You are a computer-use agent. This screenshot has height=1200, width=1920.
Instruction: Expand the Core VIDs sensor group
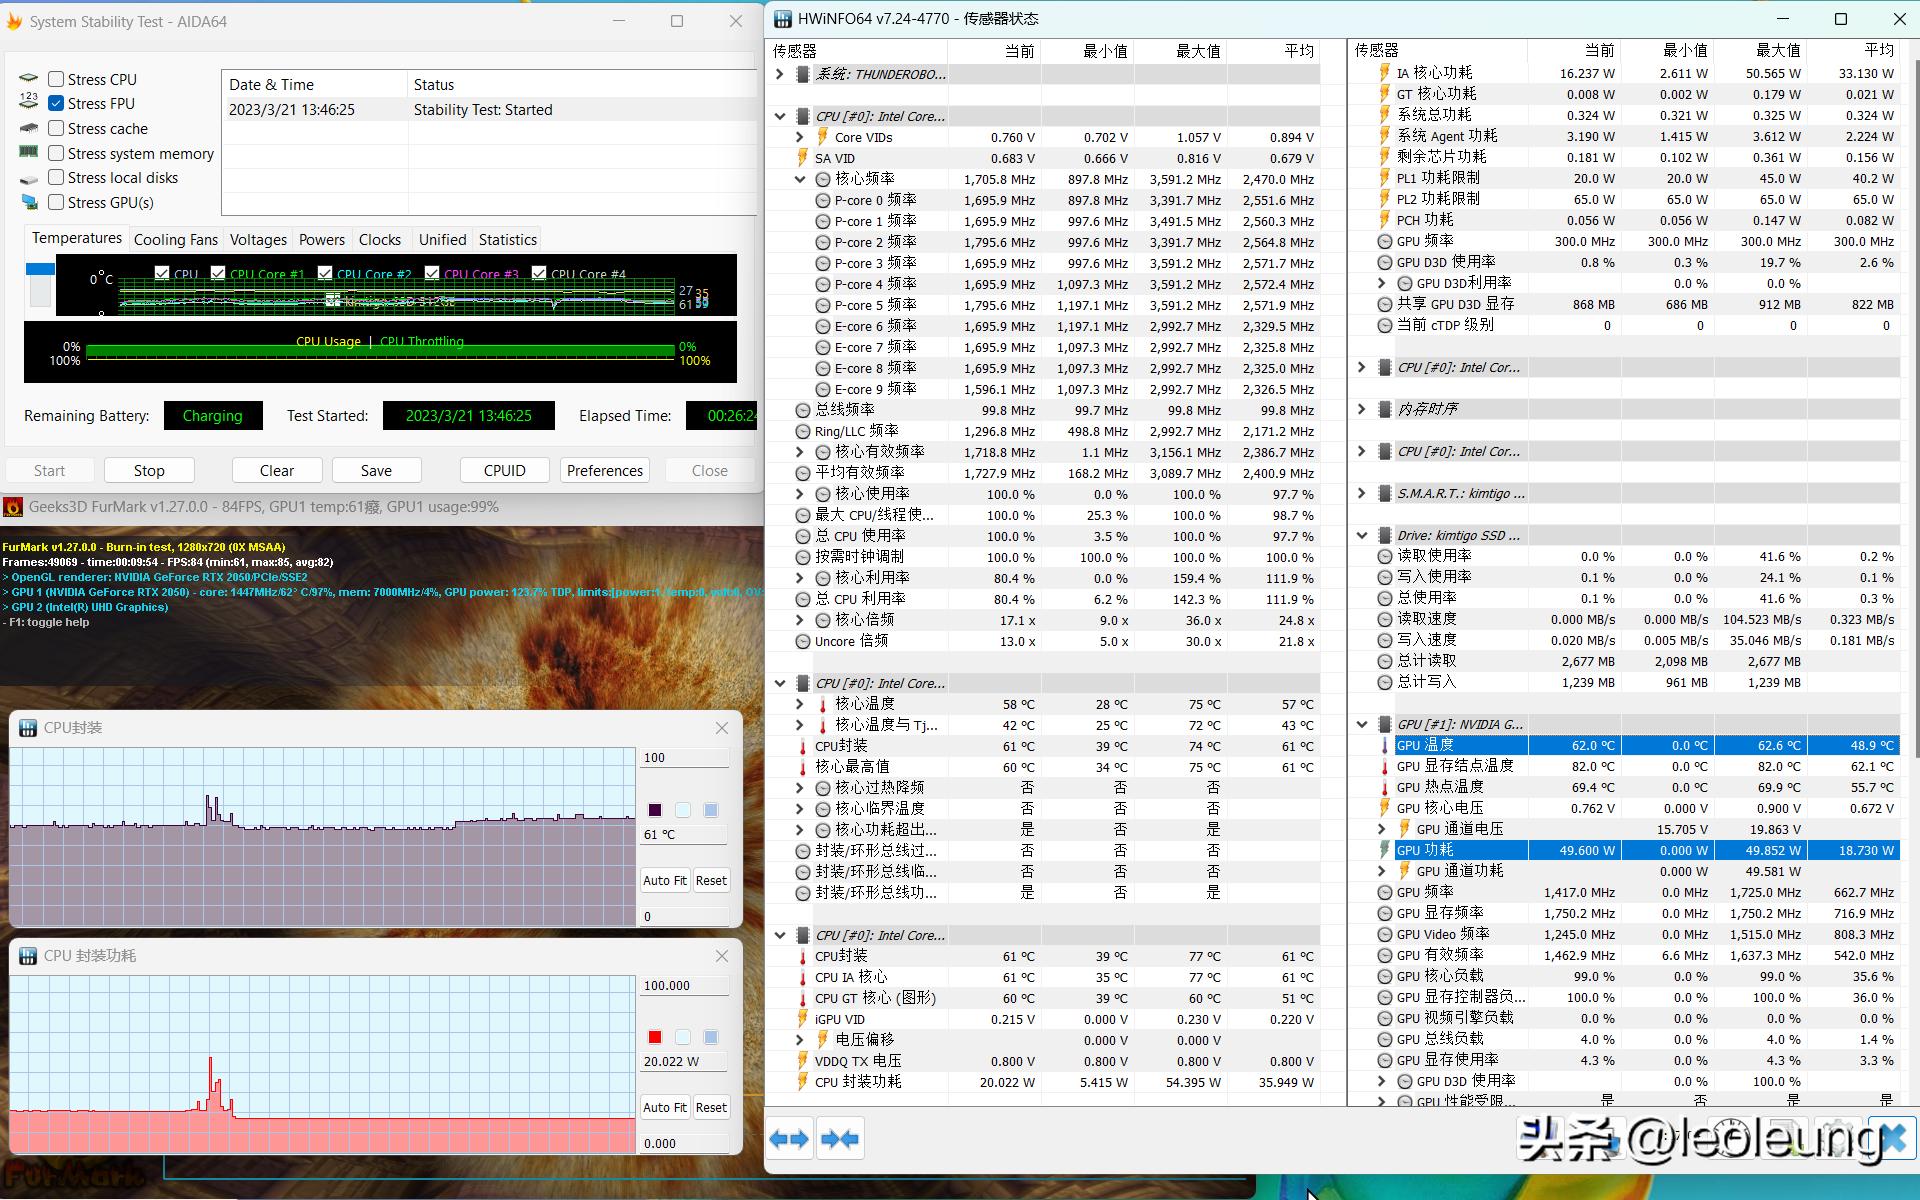(x=800, y=137)
